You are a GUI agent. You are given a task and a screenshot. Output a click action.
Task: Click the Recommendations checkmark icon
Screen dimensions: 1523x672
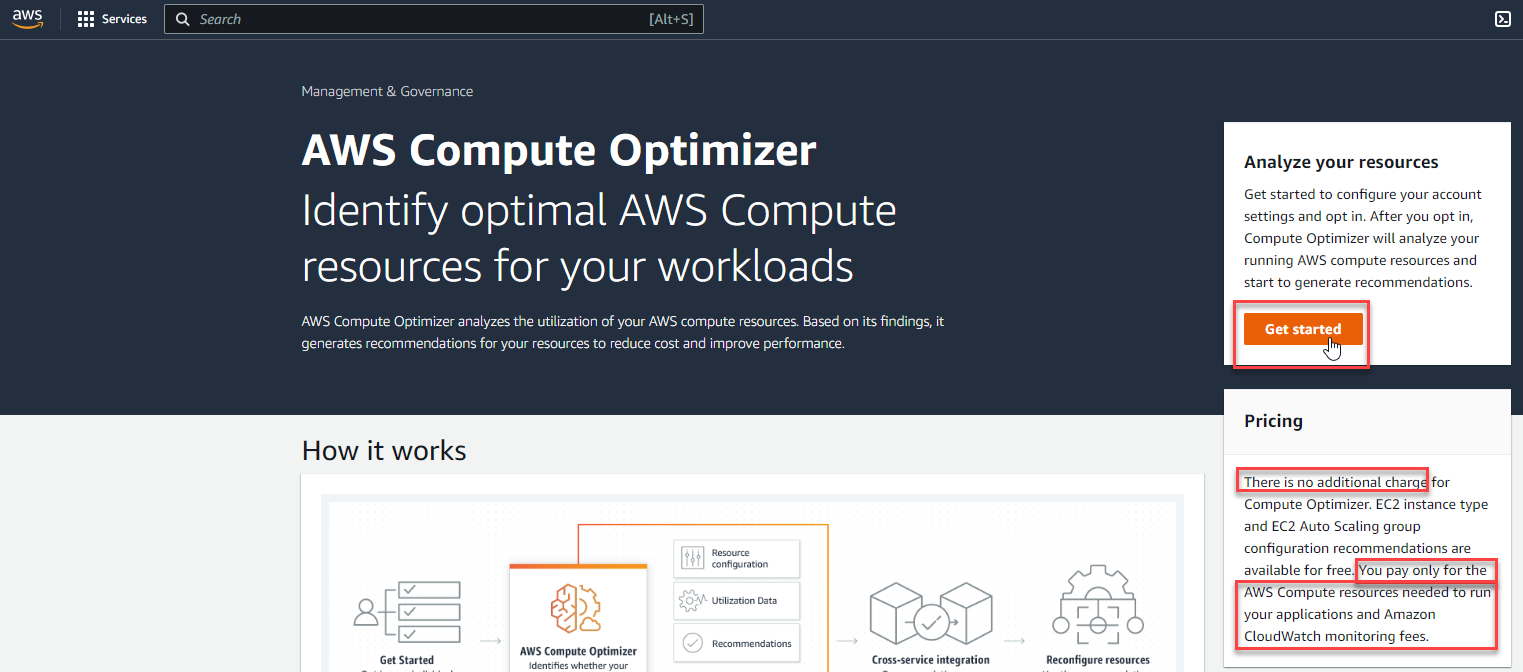[692, 643]
